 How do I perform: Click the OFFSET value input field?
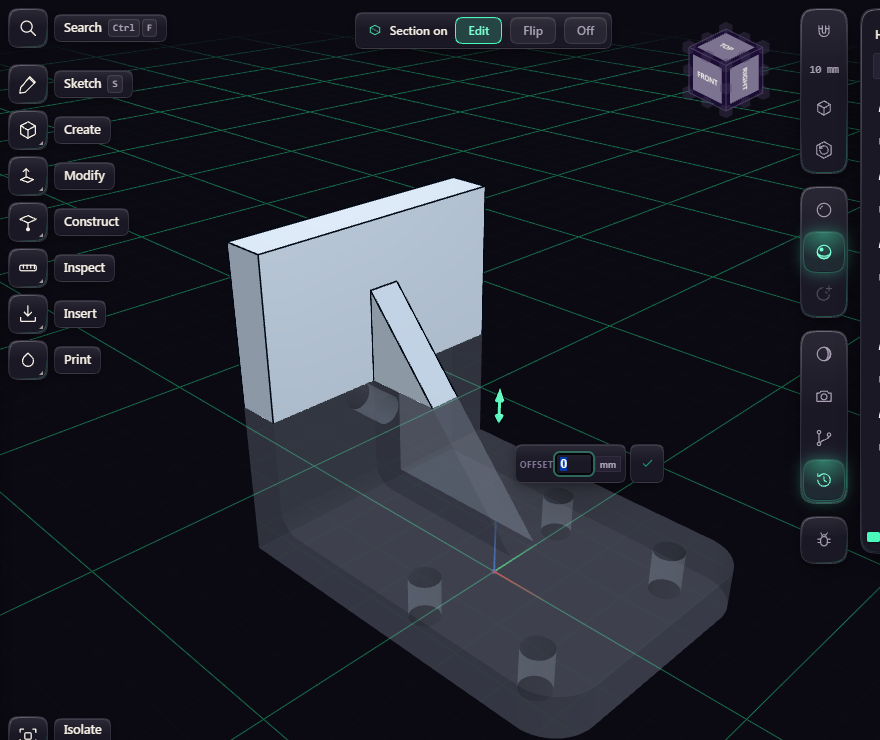coord(574,464)
